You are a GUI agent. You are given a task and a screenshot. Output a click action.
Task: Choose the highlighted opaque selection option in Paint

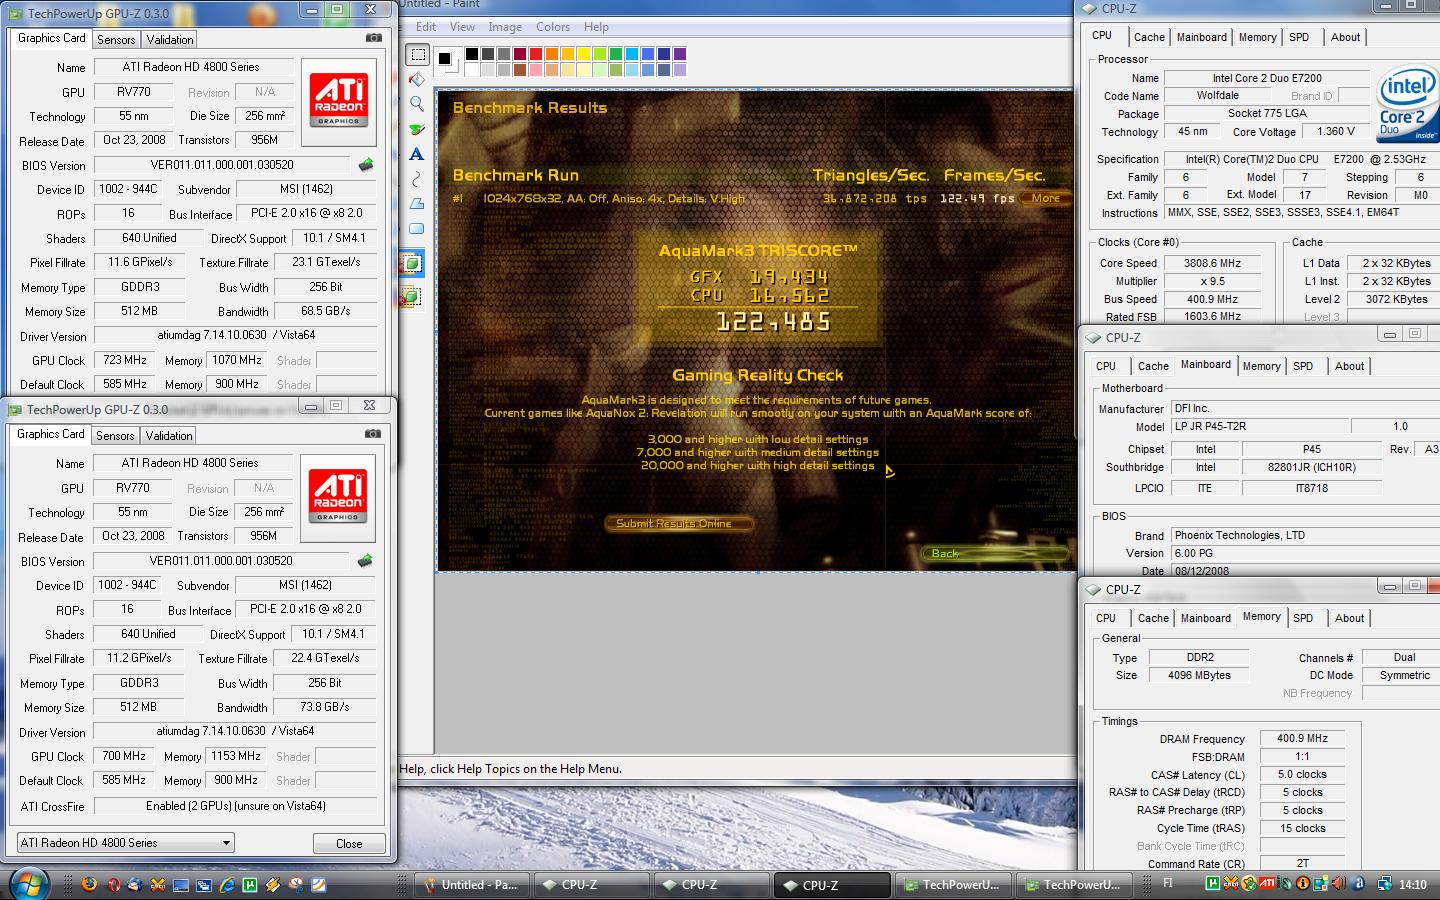tap(411, 264)
